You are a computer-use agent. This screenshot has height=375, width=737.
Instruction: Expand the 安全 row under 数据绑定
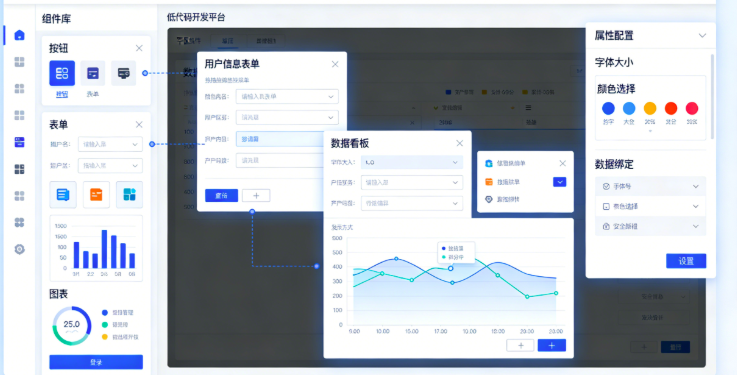coord(651,226)
